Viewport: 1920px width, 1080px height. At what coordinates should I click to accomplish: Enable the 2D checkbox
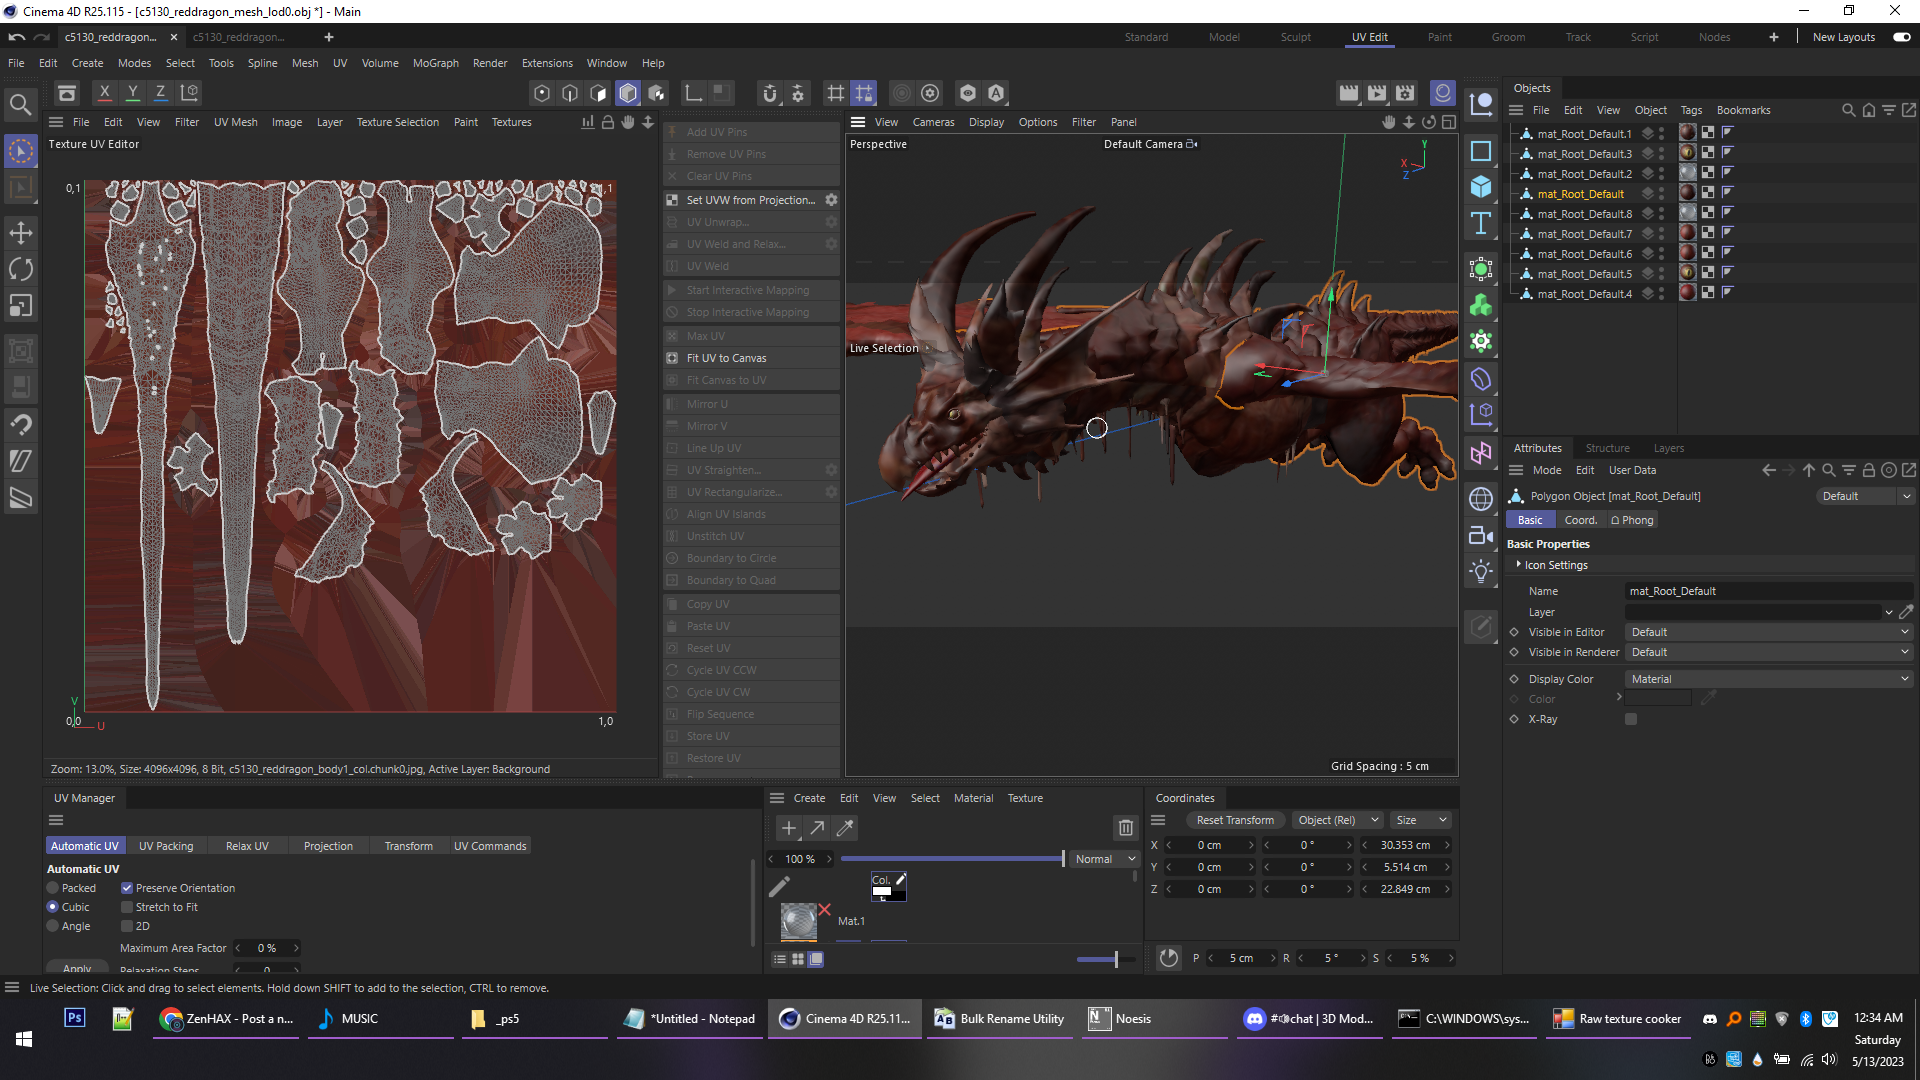[127, 926]
